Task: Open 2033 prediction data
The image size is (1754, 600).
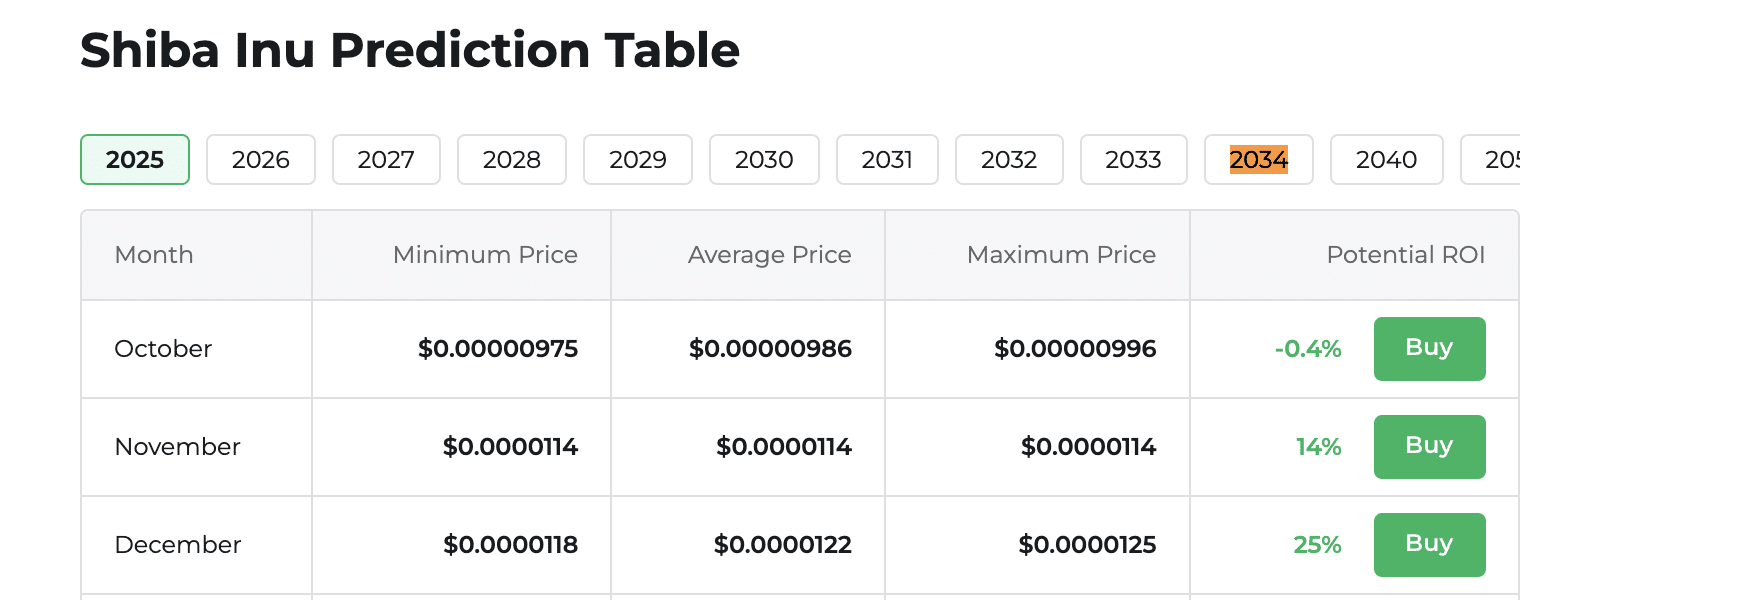Action: pos(1133,159)
